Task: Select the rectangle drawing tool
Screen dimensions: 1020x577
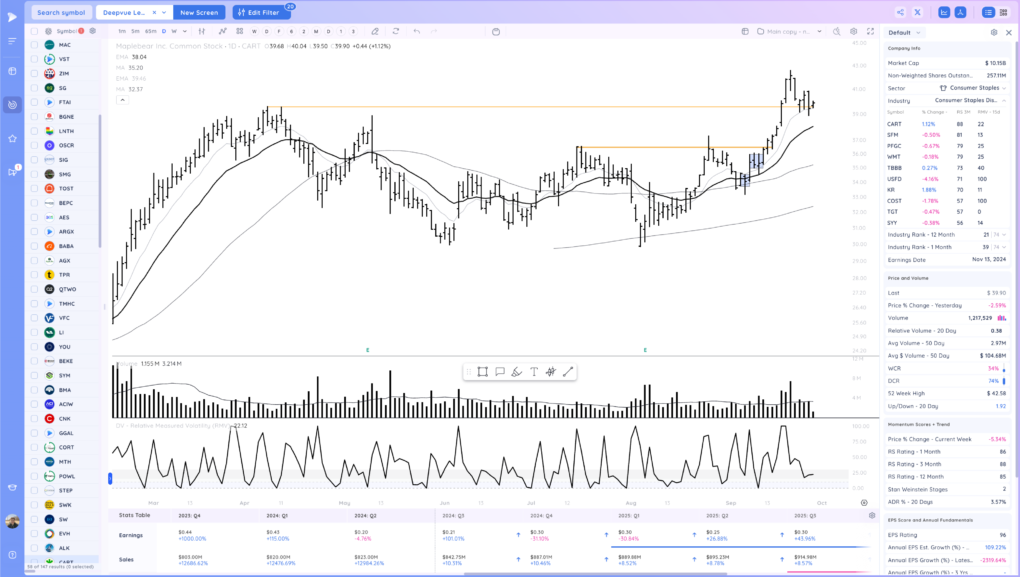Action: [x=482, y=372]
